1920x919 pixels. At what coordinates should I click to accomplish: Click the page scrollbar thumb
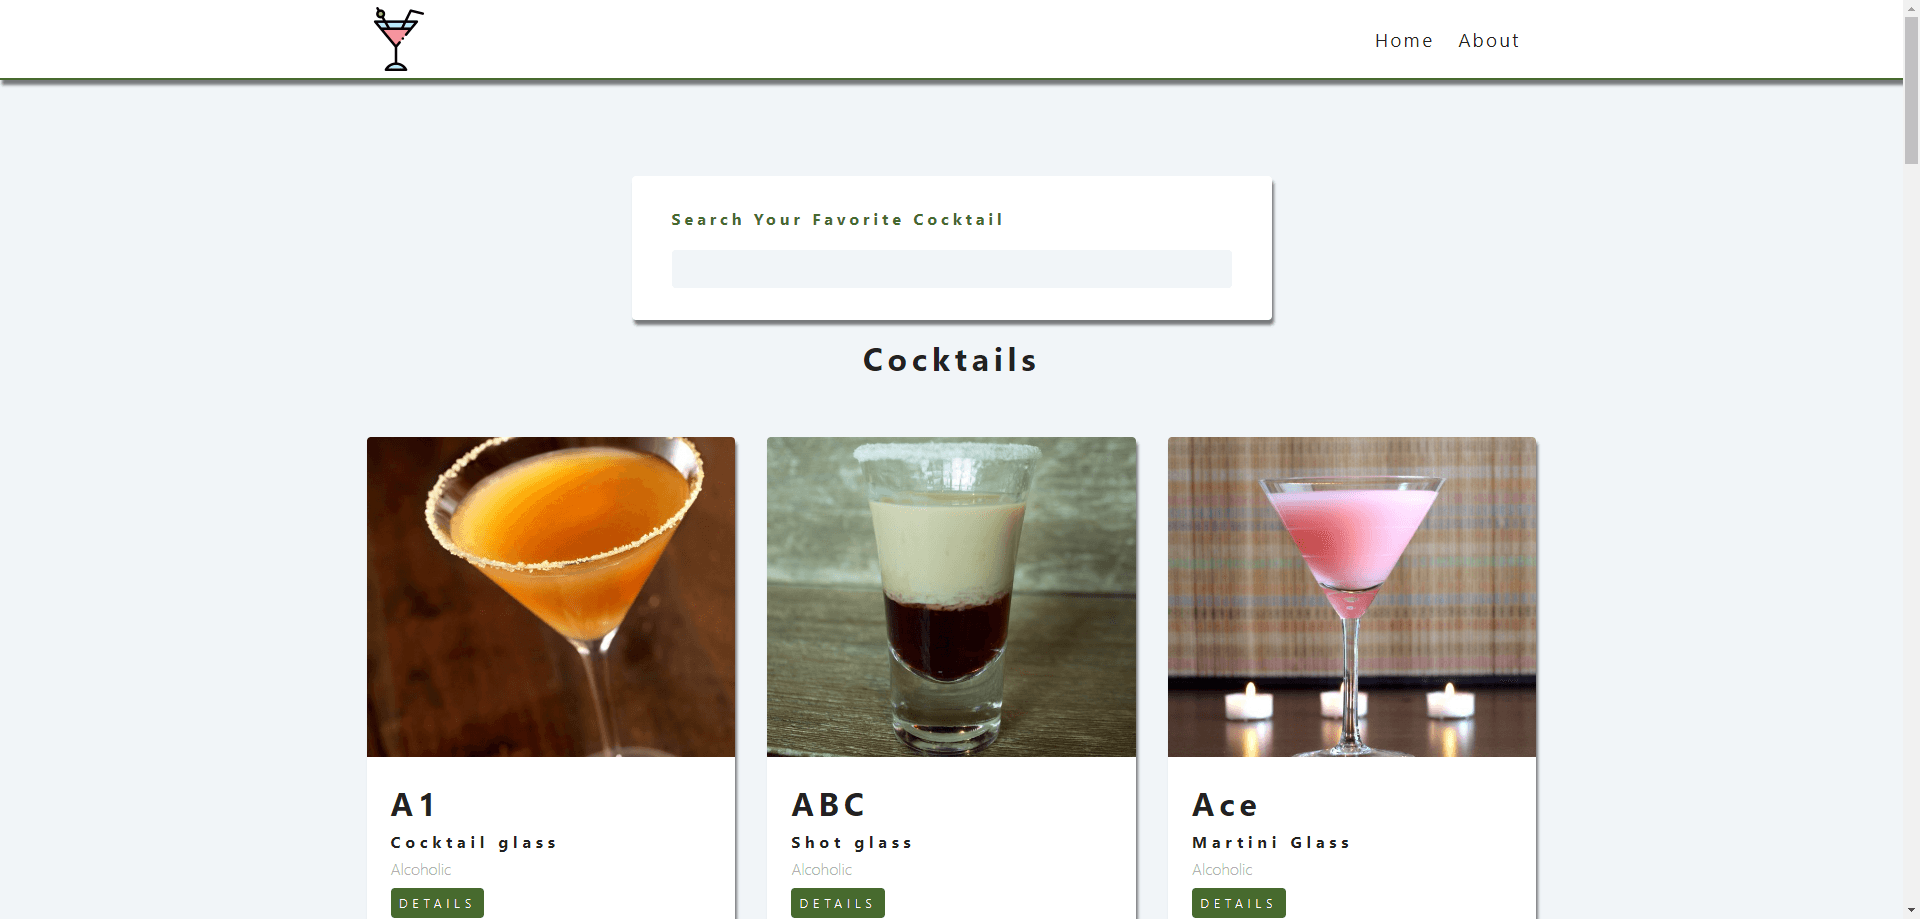[1911, 90]
